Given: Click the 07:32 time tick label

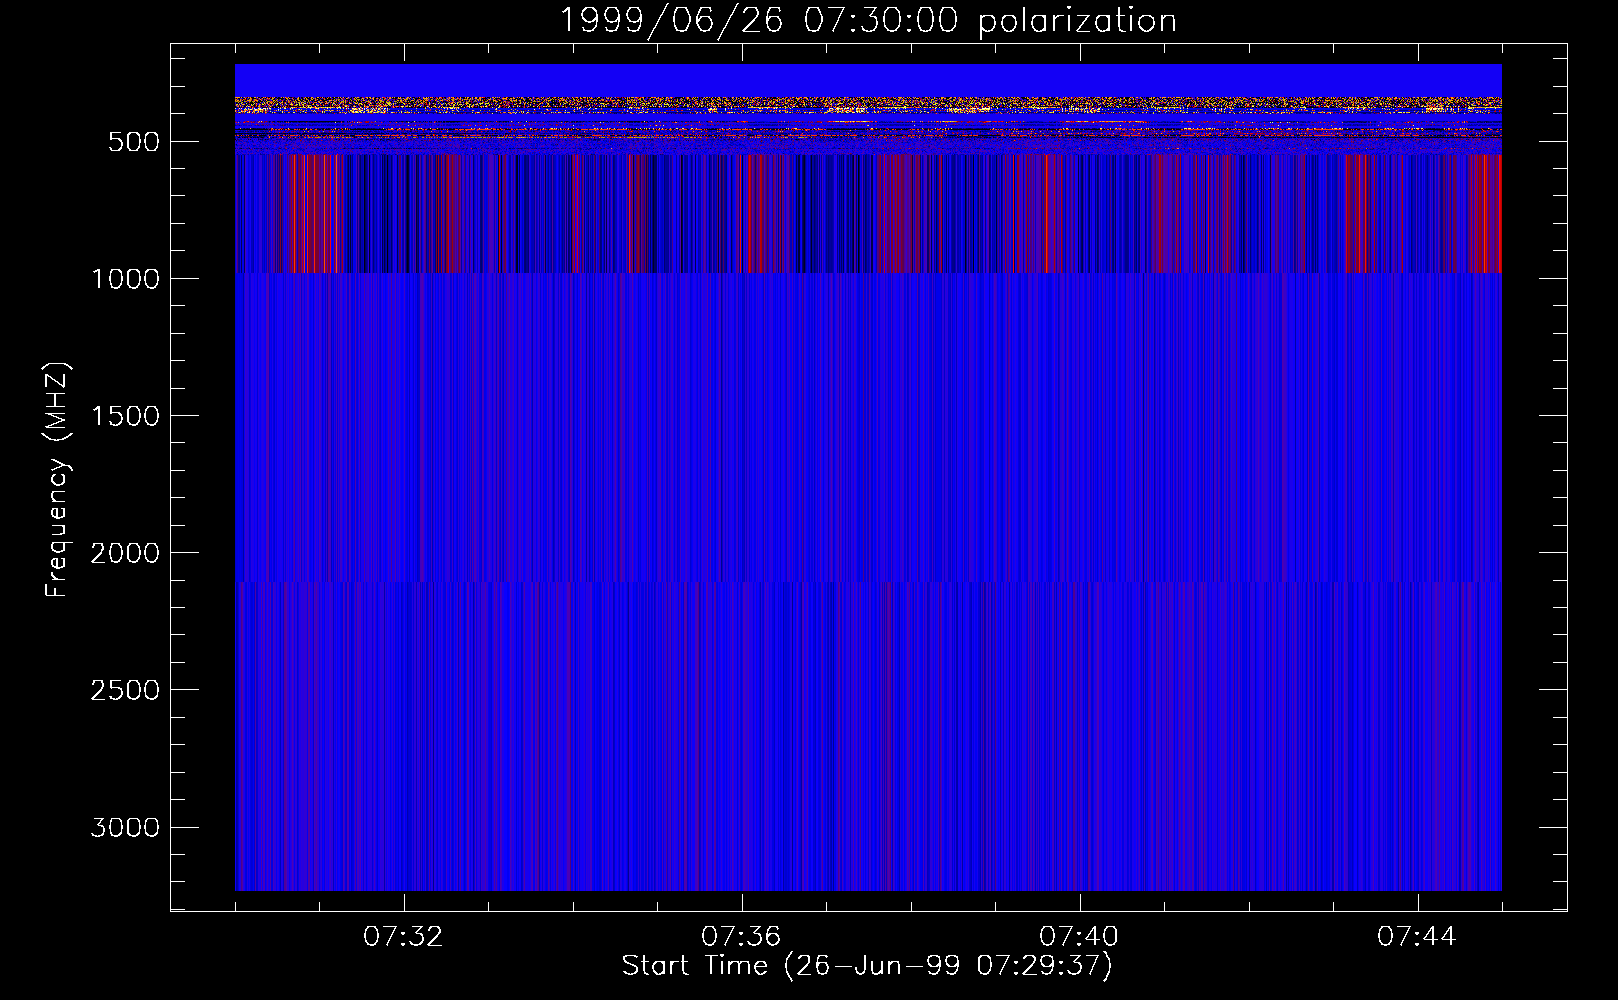Looking at the screenshot, I should tap(403, 937).
